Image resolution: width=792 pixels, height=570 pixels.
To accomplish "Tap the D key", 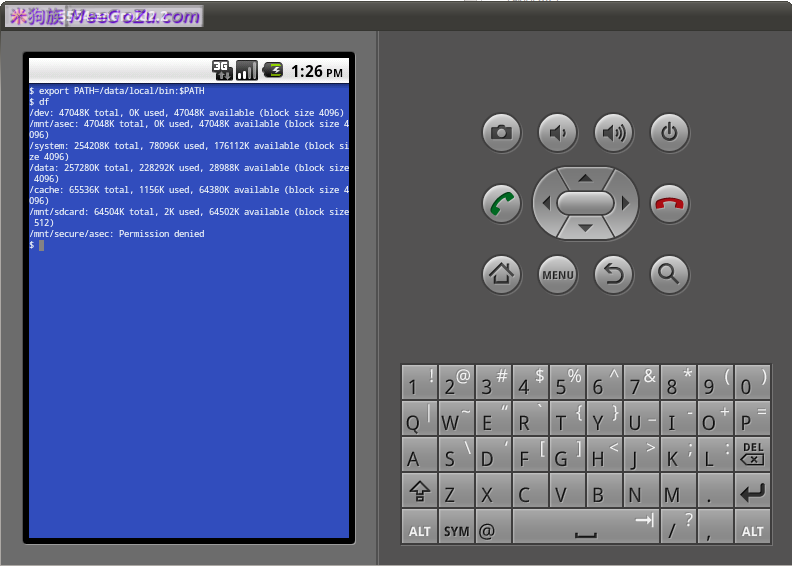I will click(493, 454).
